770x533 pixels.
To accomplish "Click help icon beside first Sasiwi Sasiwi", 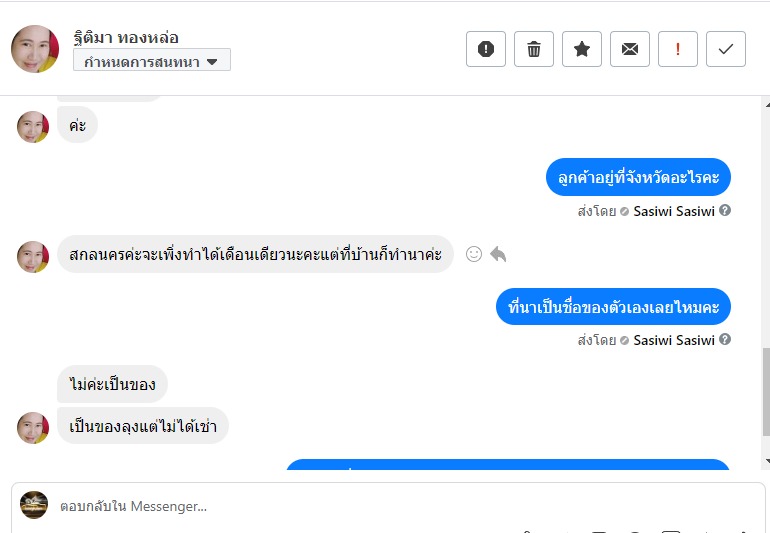I will (x=725, y=211).
